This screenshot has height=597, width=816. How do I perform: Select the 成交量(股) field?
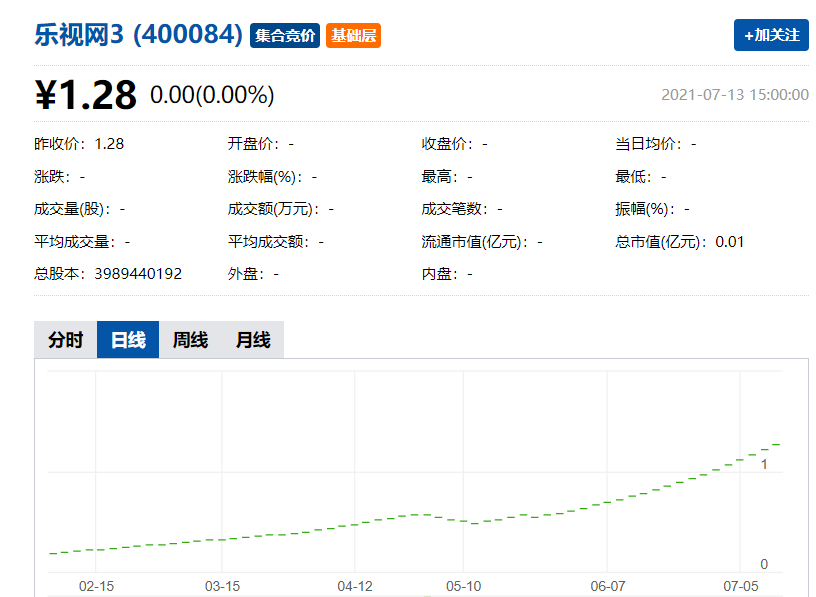[x=80, y=209]
